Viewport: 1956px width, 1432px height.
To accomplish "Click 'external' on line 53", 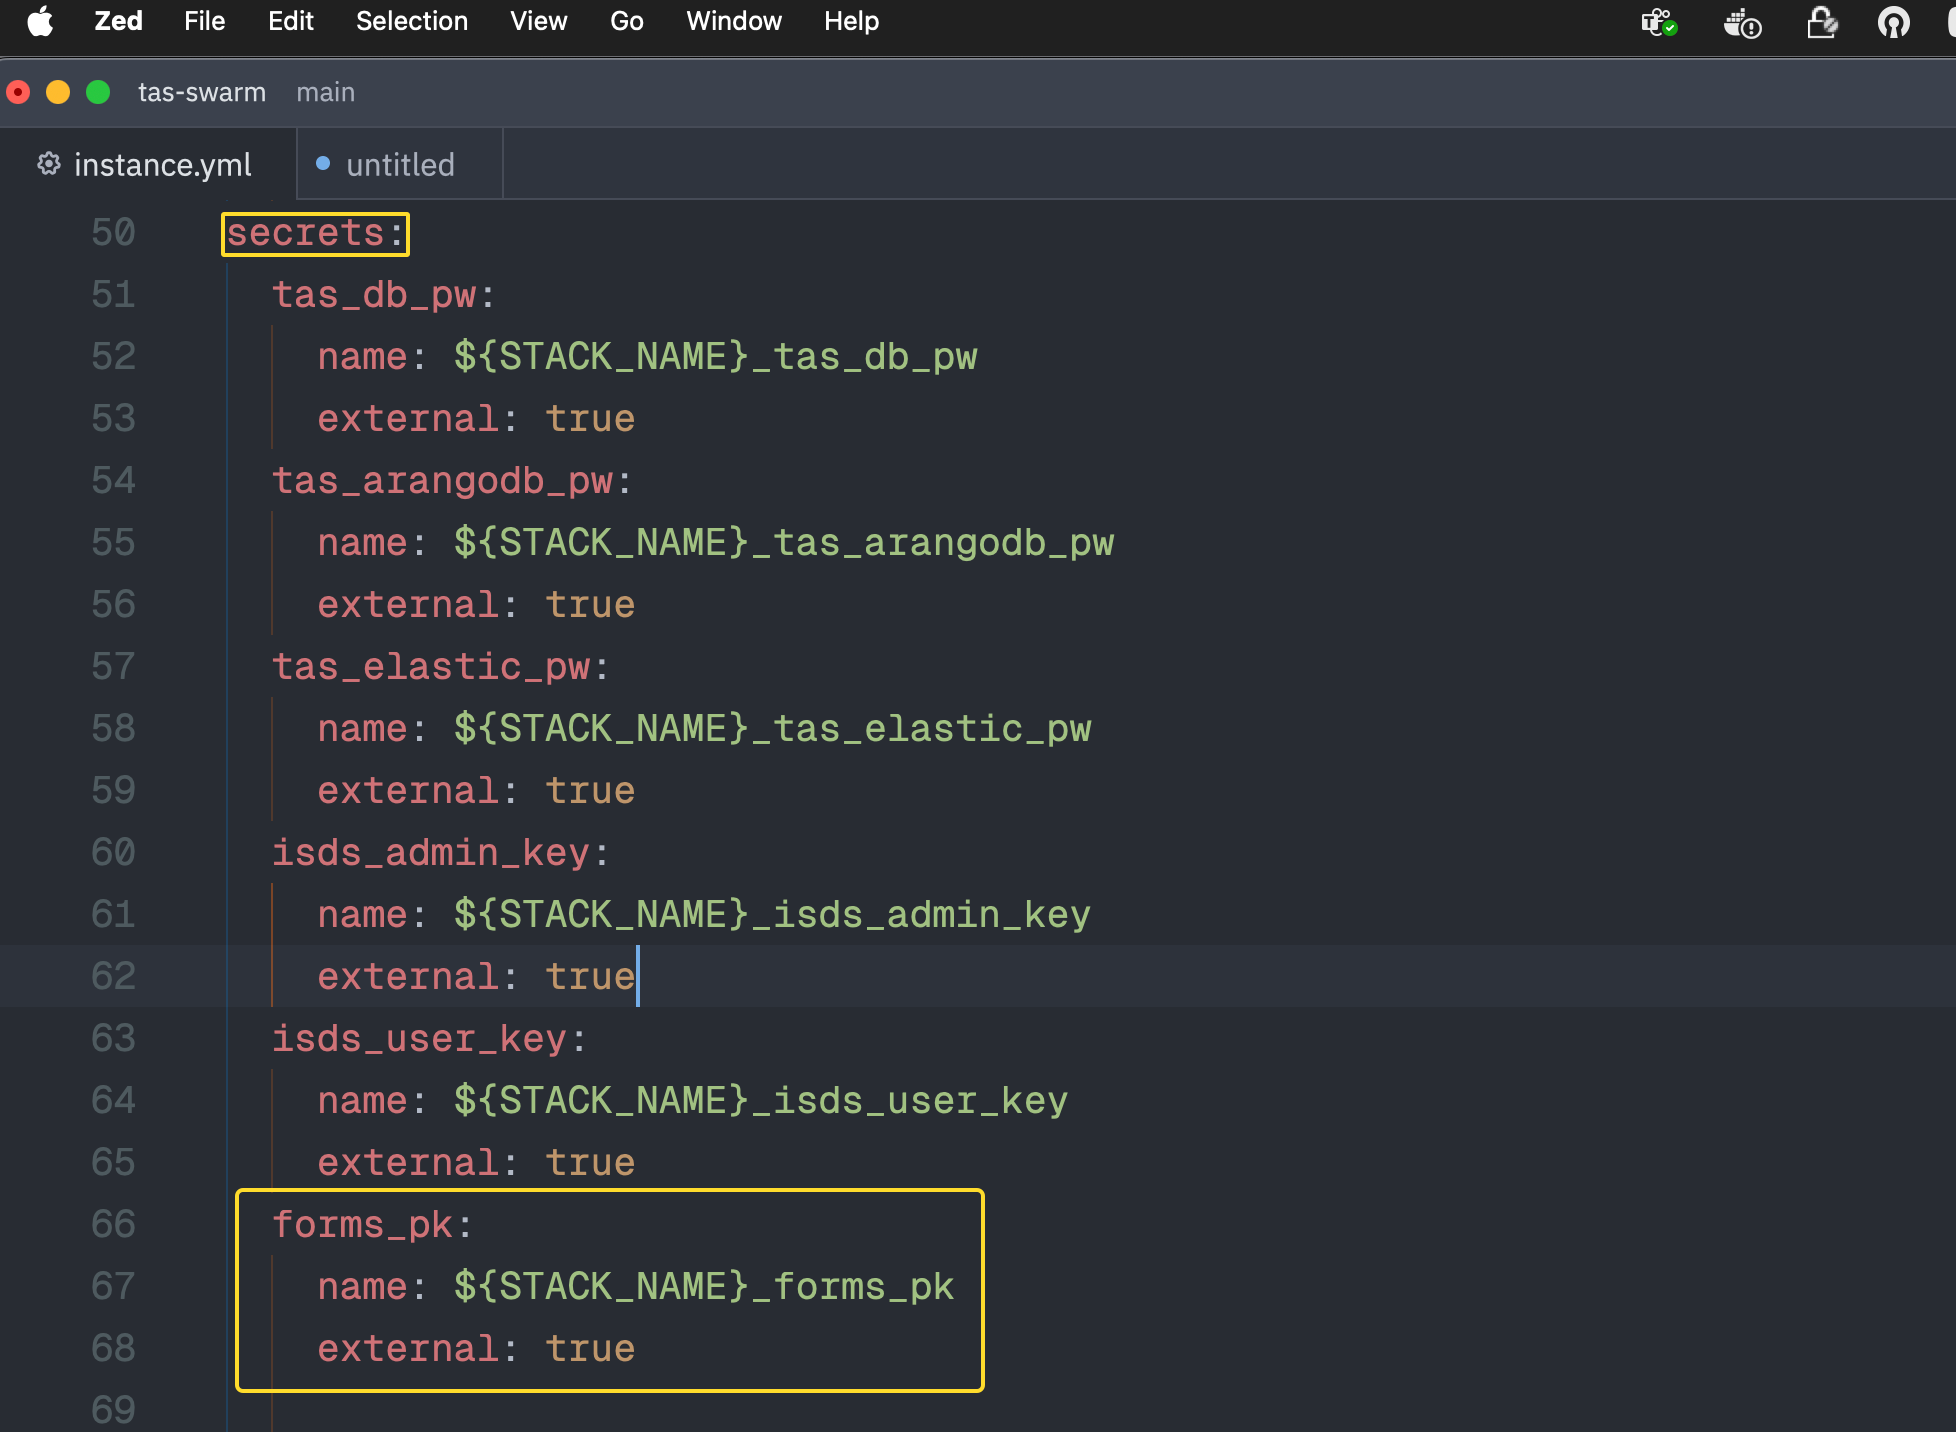I will click(x=408, y=419).
